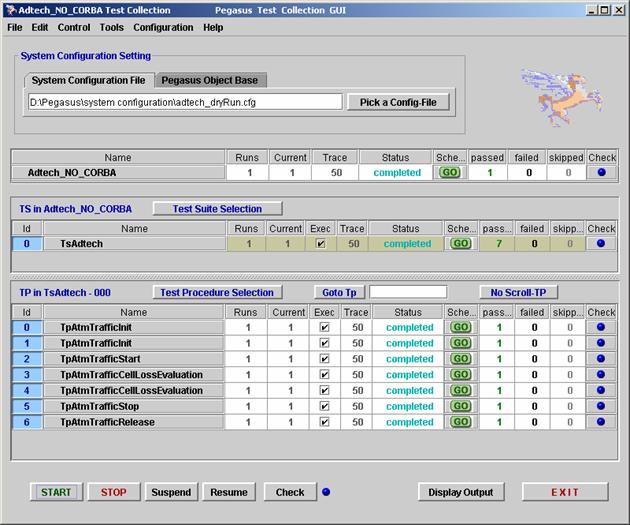Open Test Suite Selection

[x=217, y=209]
